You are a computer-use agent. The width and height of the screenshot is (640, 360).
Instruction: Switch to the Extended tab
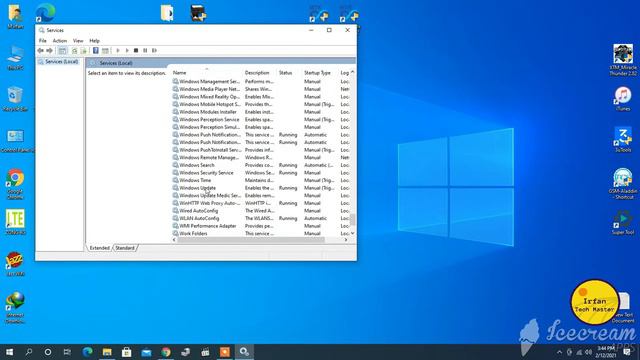(x=99, y=248)
